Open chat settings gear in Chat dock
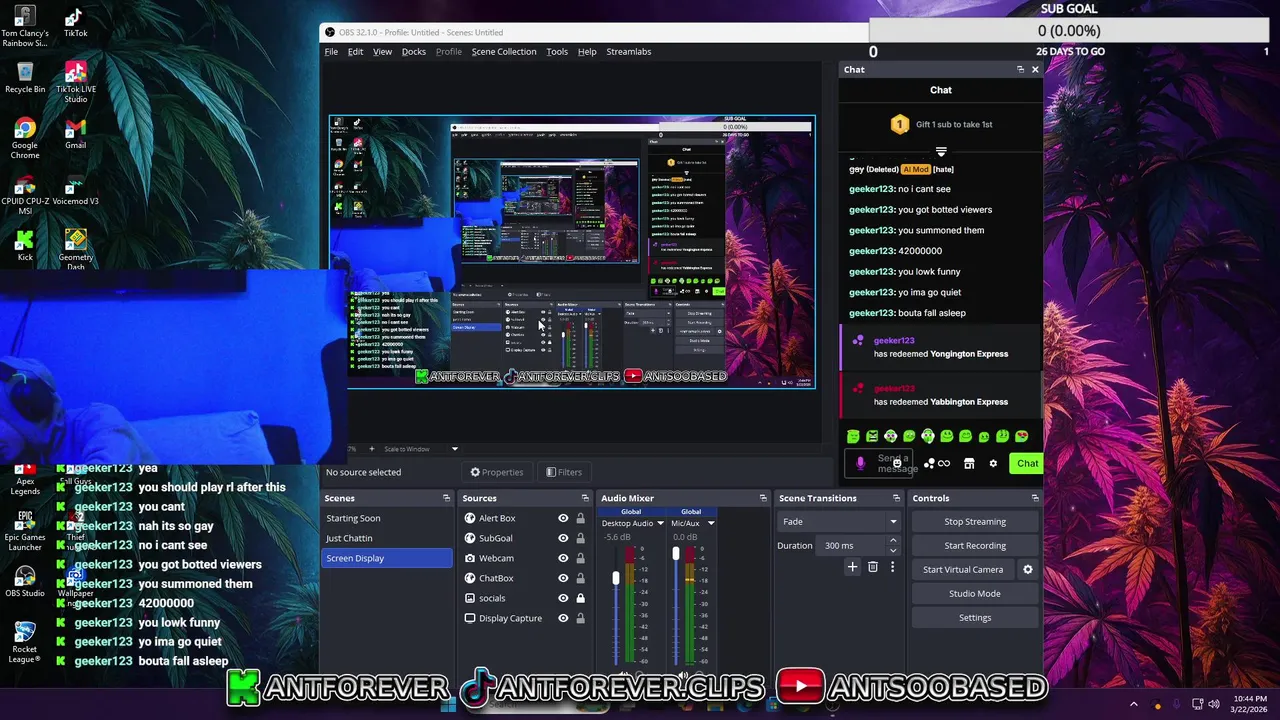 point(993,463)
